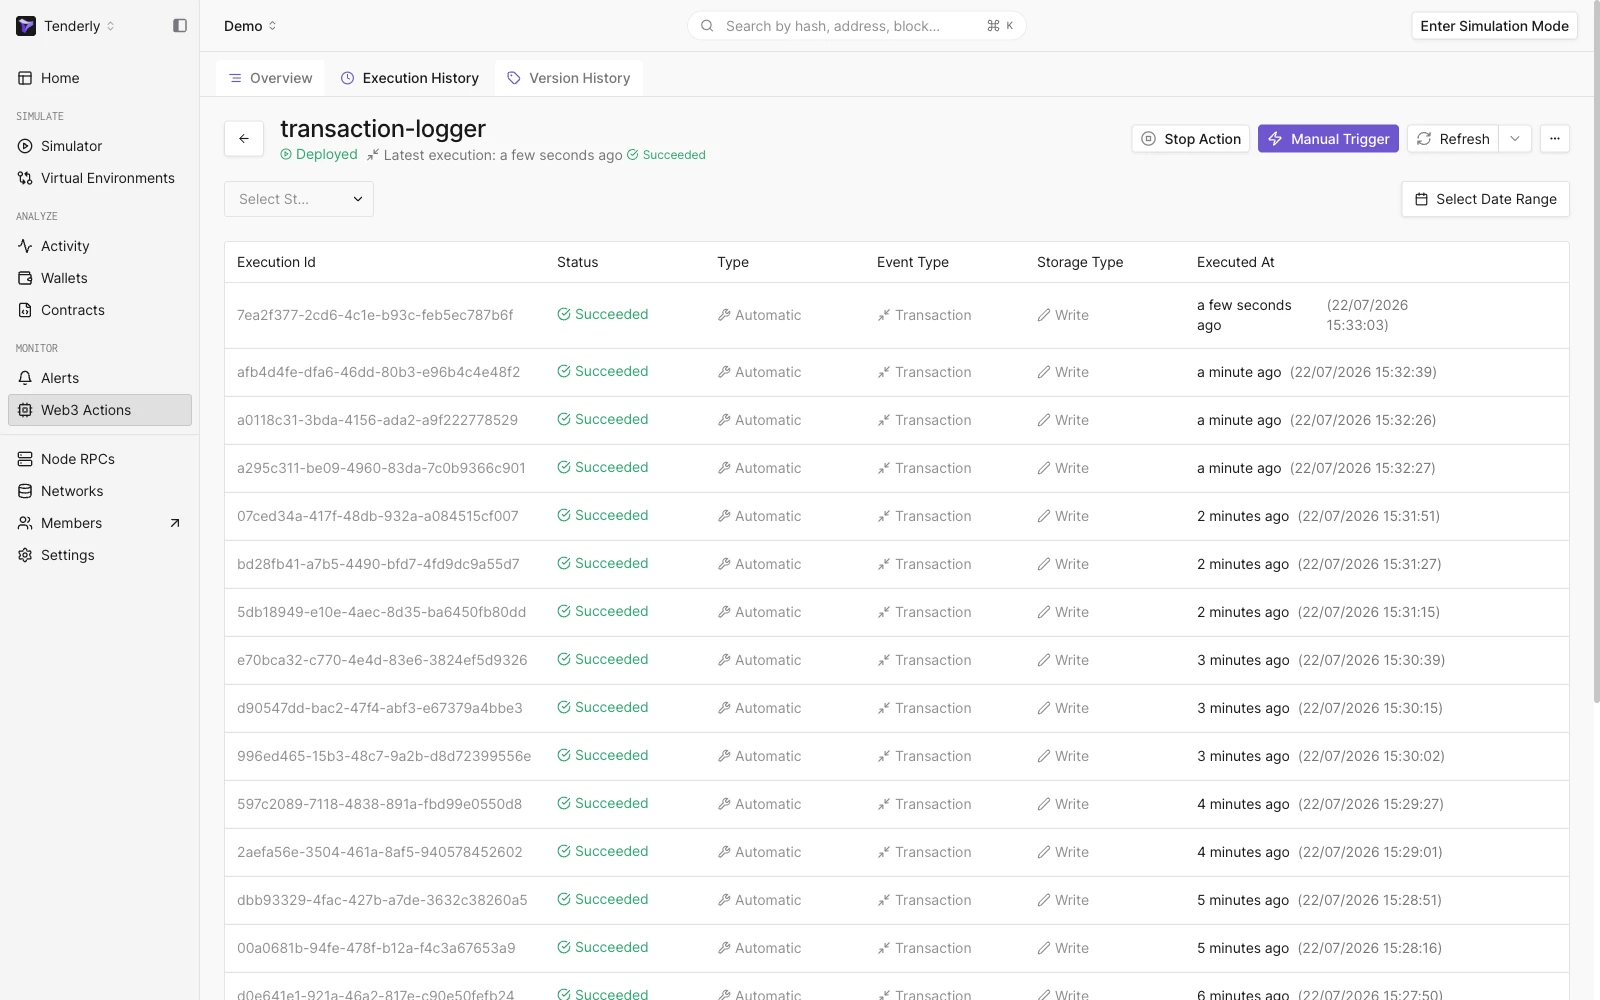Screen dimensions: 1600x1000
Task: Open execution 2aefa56e-3504-461a-8af5-940578452602
Action: click(x=380, y=852)
